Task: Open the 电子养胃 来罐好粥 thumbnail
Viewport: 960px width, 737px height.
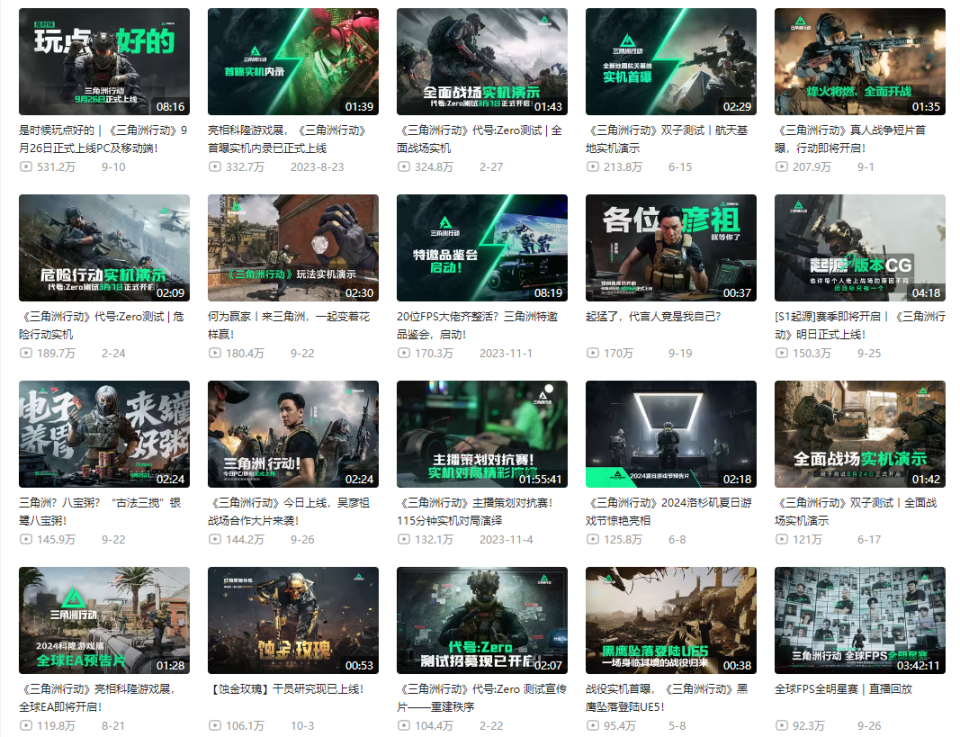Action: coord(104,434)
